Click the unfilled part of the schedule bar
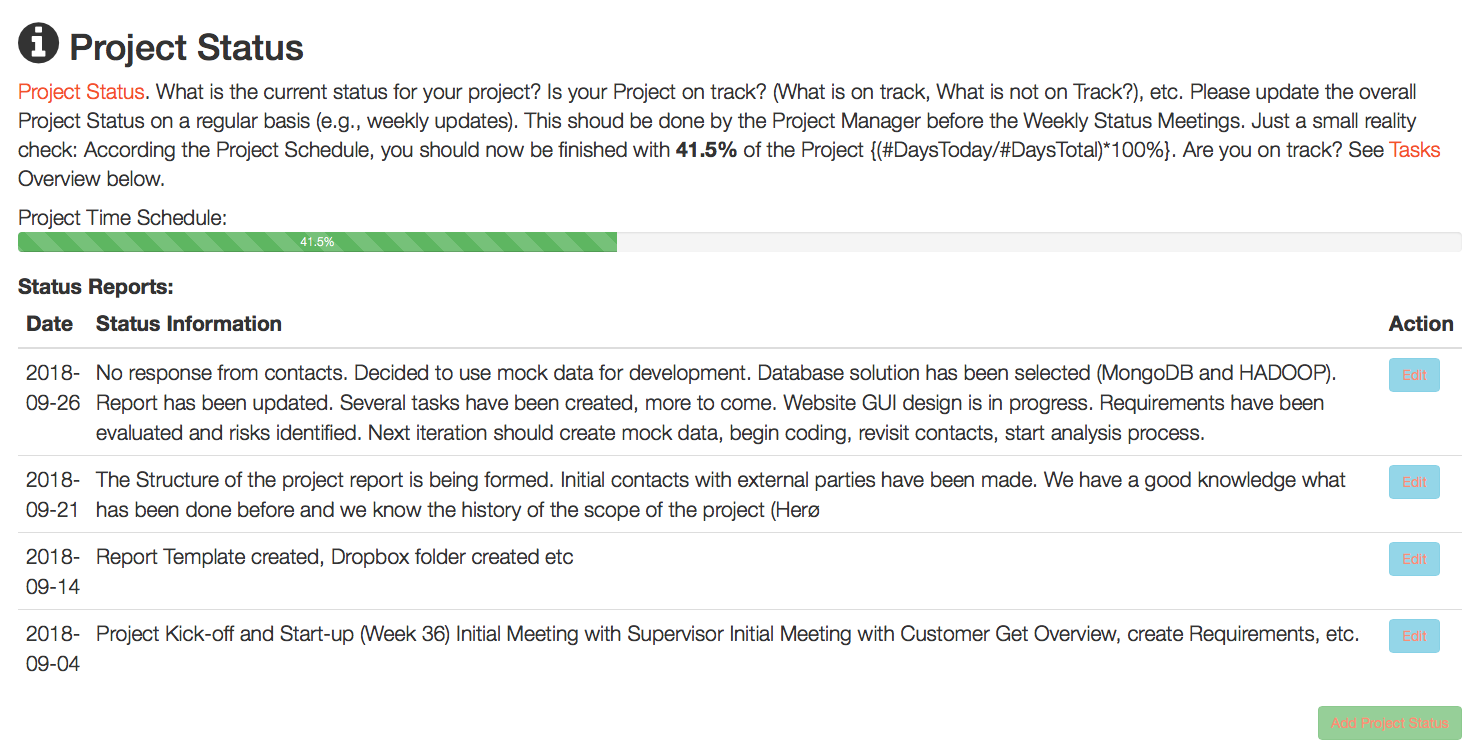1477x754 pixels. pos(1039,242)
